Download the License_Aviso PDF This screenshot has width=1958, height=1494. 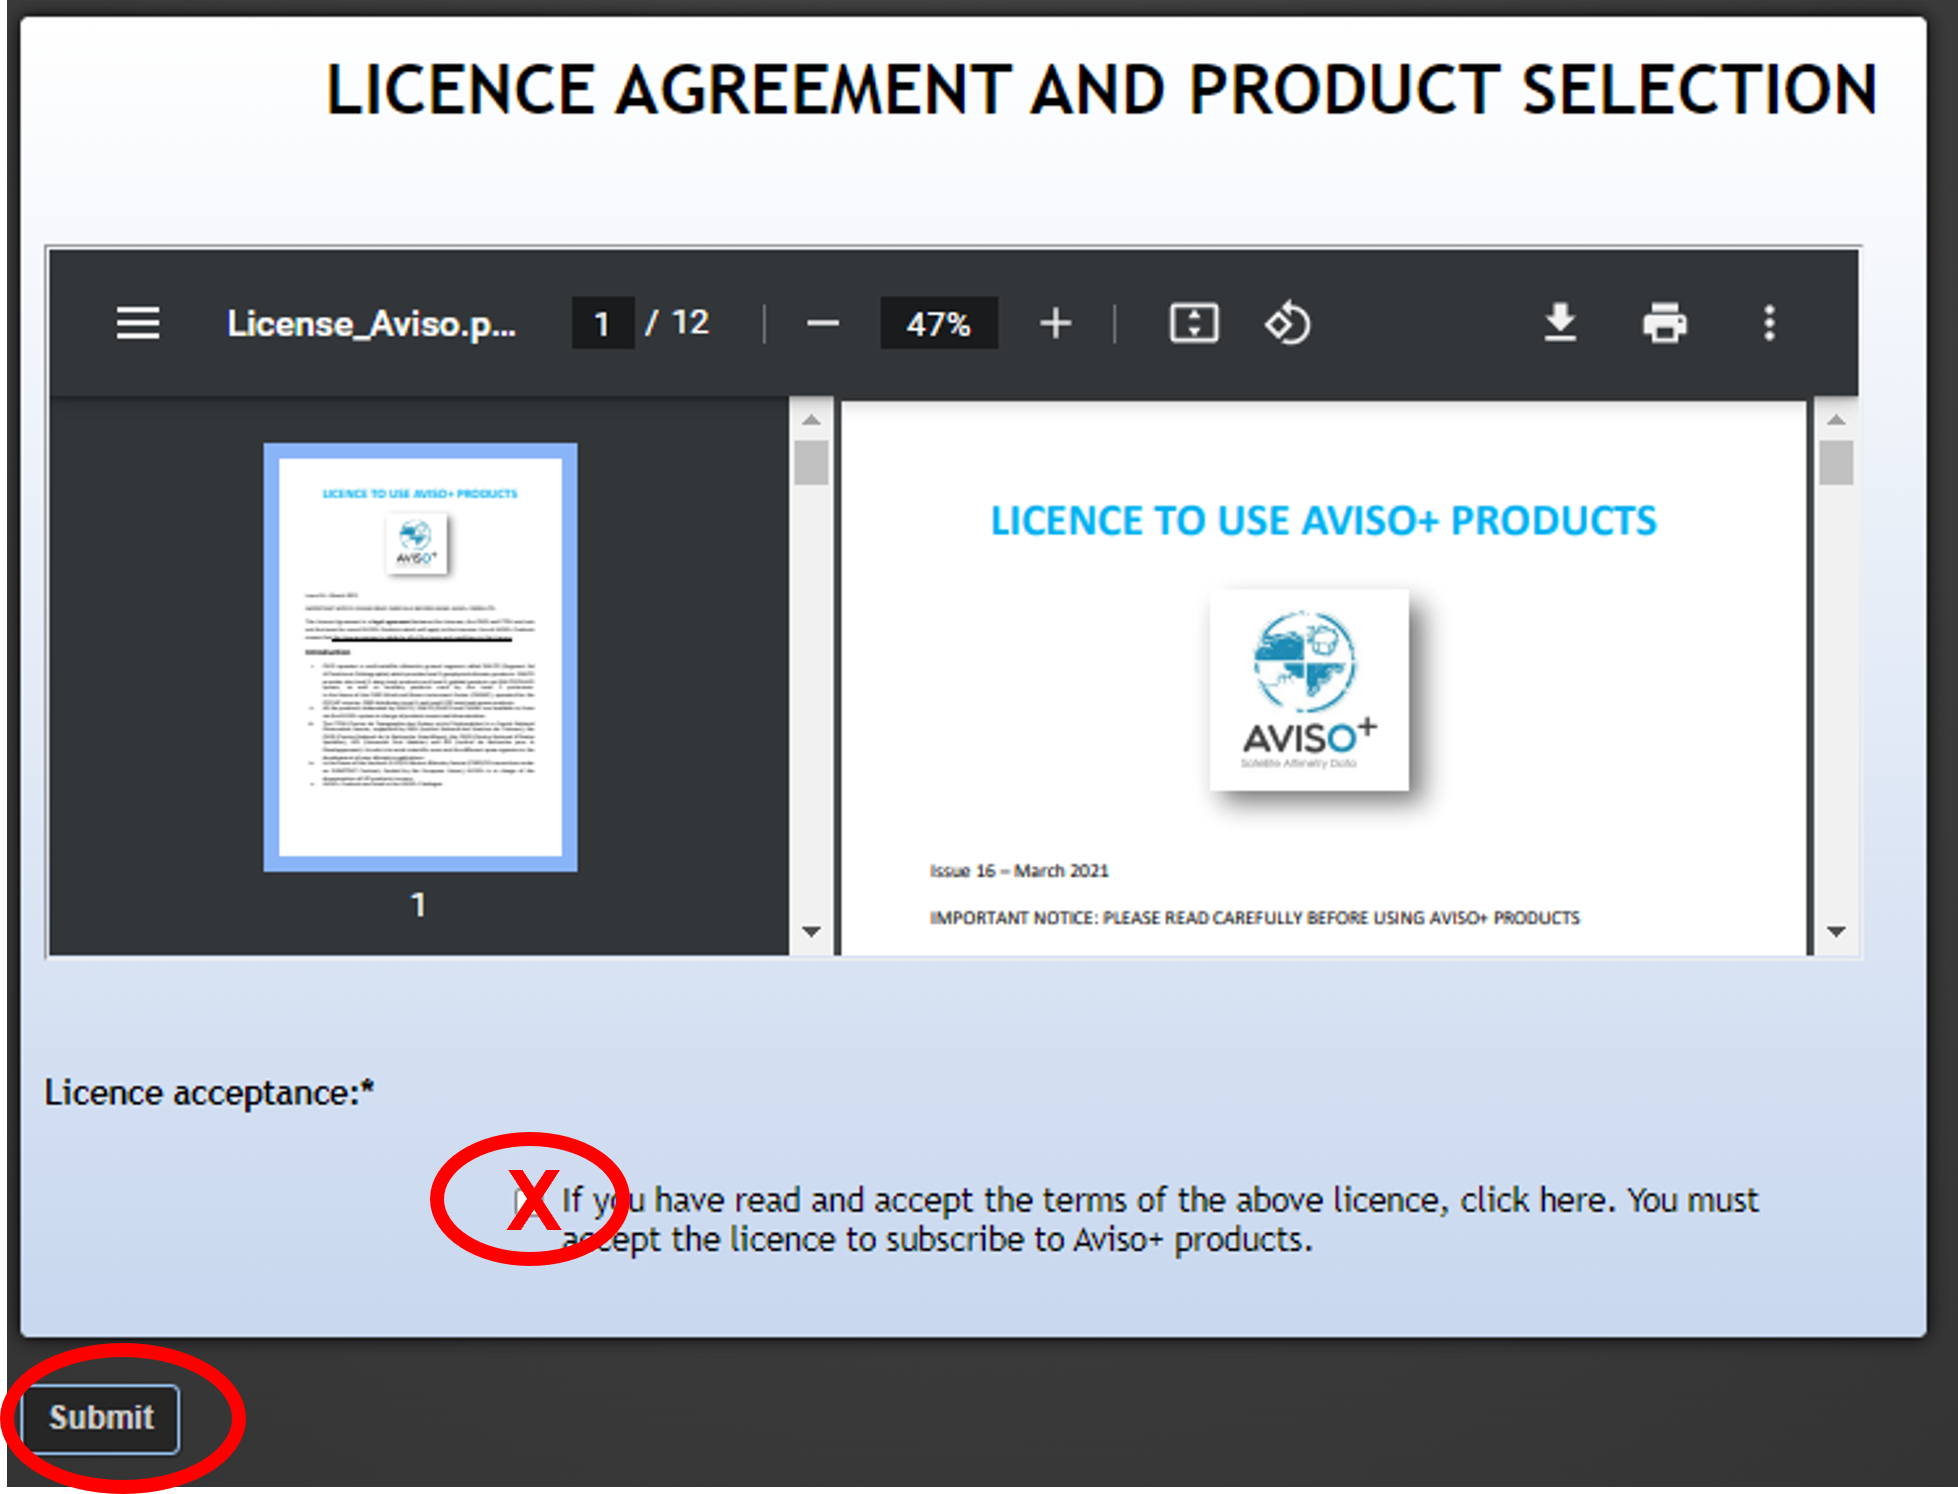[x=1560, y=322]
